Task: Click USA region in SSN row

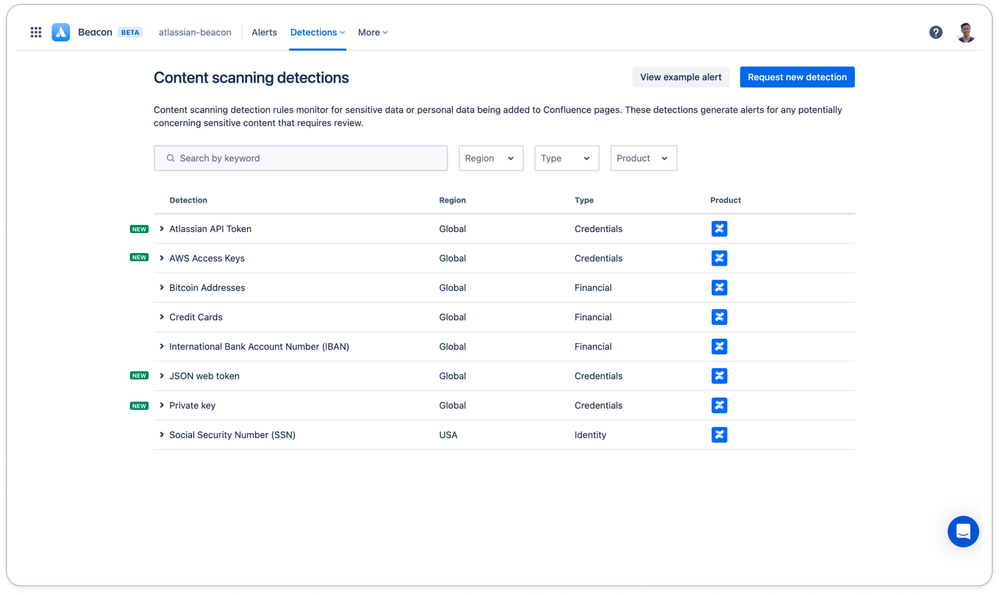Action: point(448,434)
